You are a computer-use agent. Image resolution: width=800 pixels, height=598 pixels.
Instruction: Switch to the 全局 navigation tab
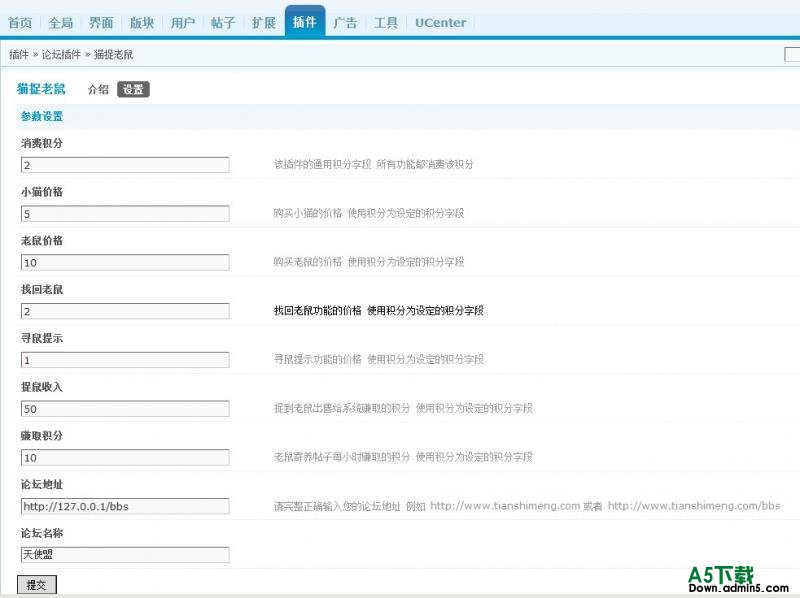click(61, 23)
